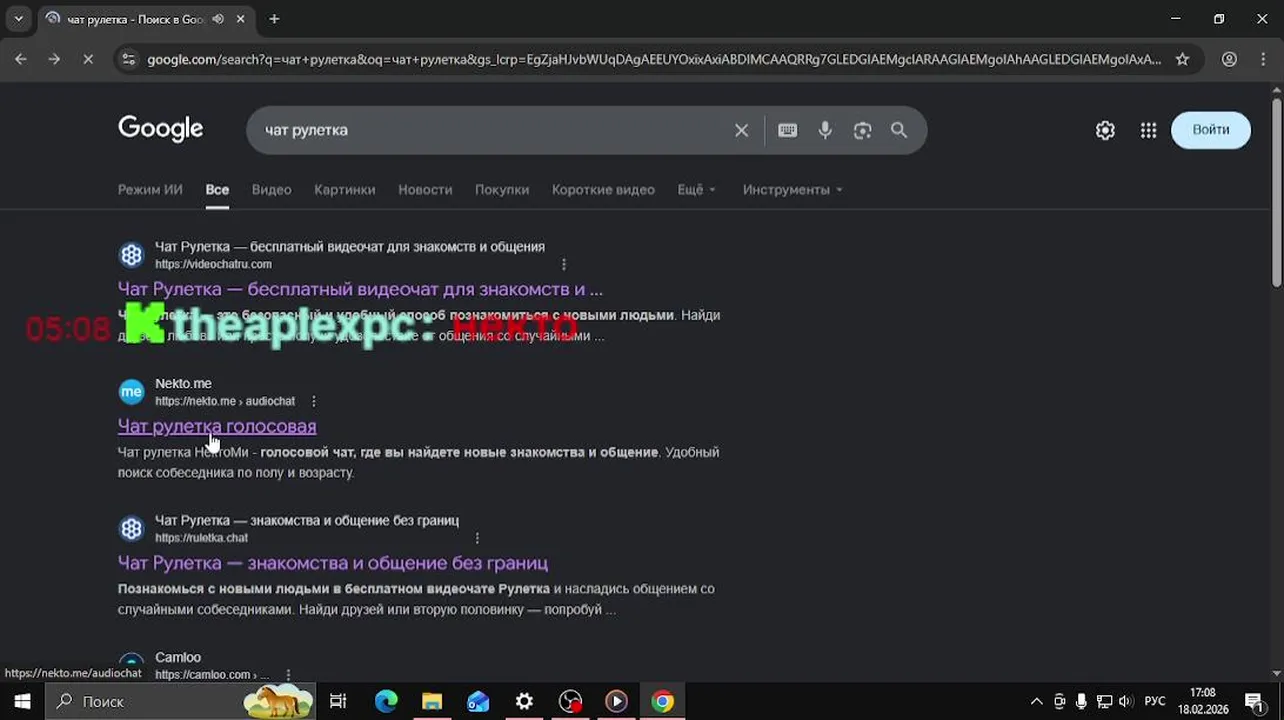The height and width of the screenshot is (720, 1284).
Task: Open the Windows Start menu
Action: 22,701
